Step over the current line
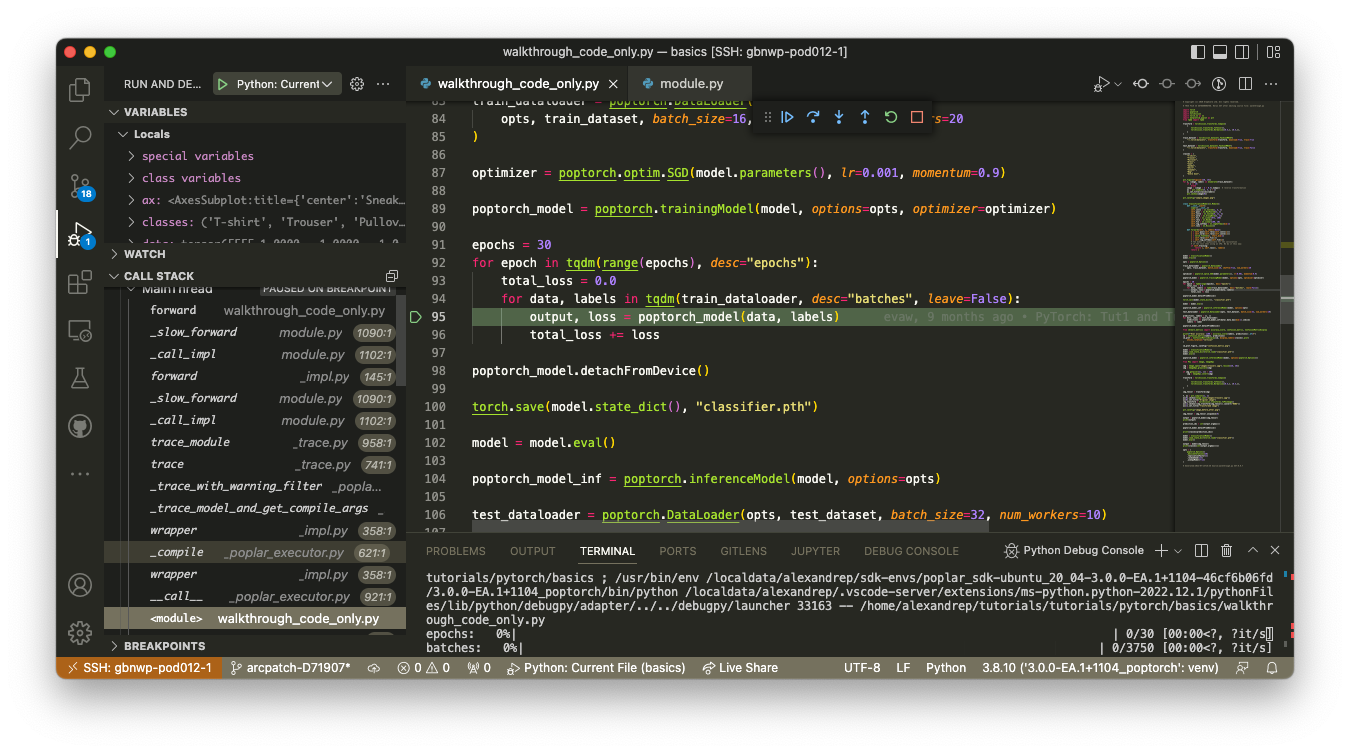The image size is (1350, 753). pos(813,117)
